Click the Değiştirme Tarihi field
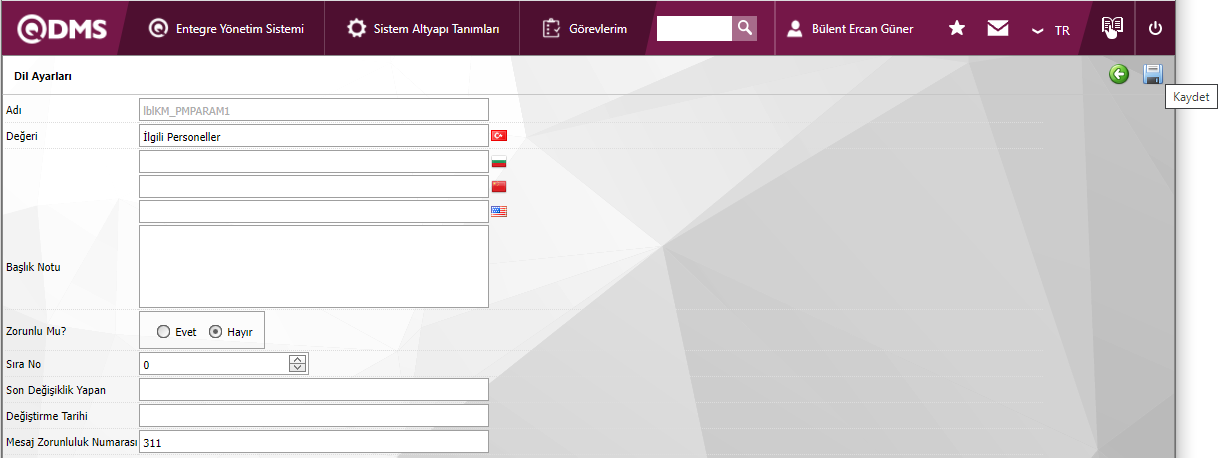 [313, 416]
